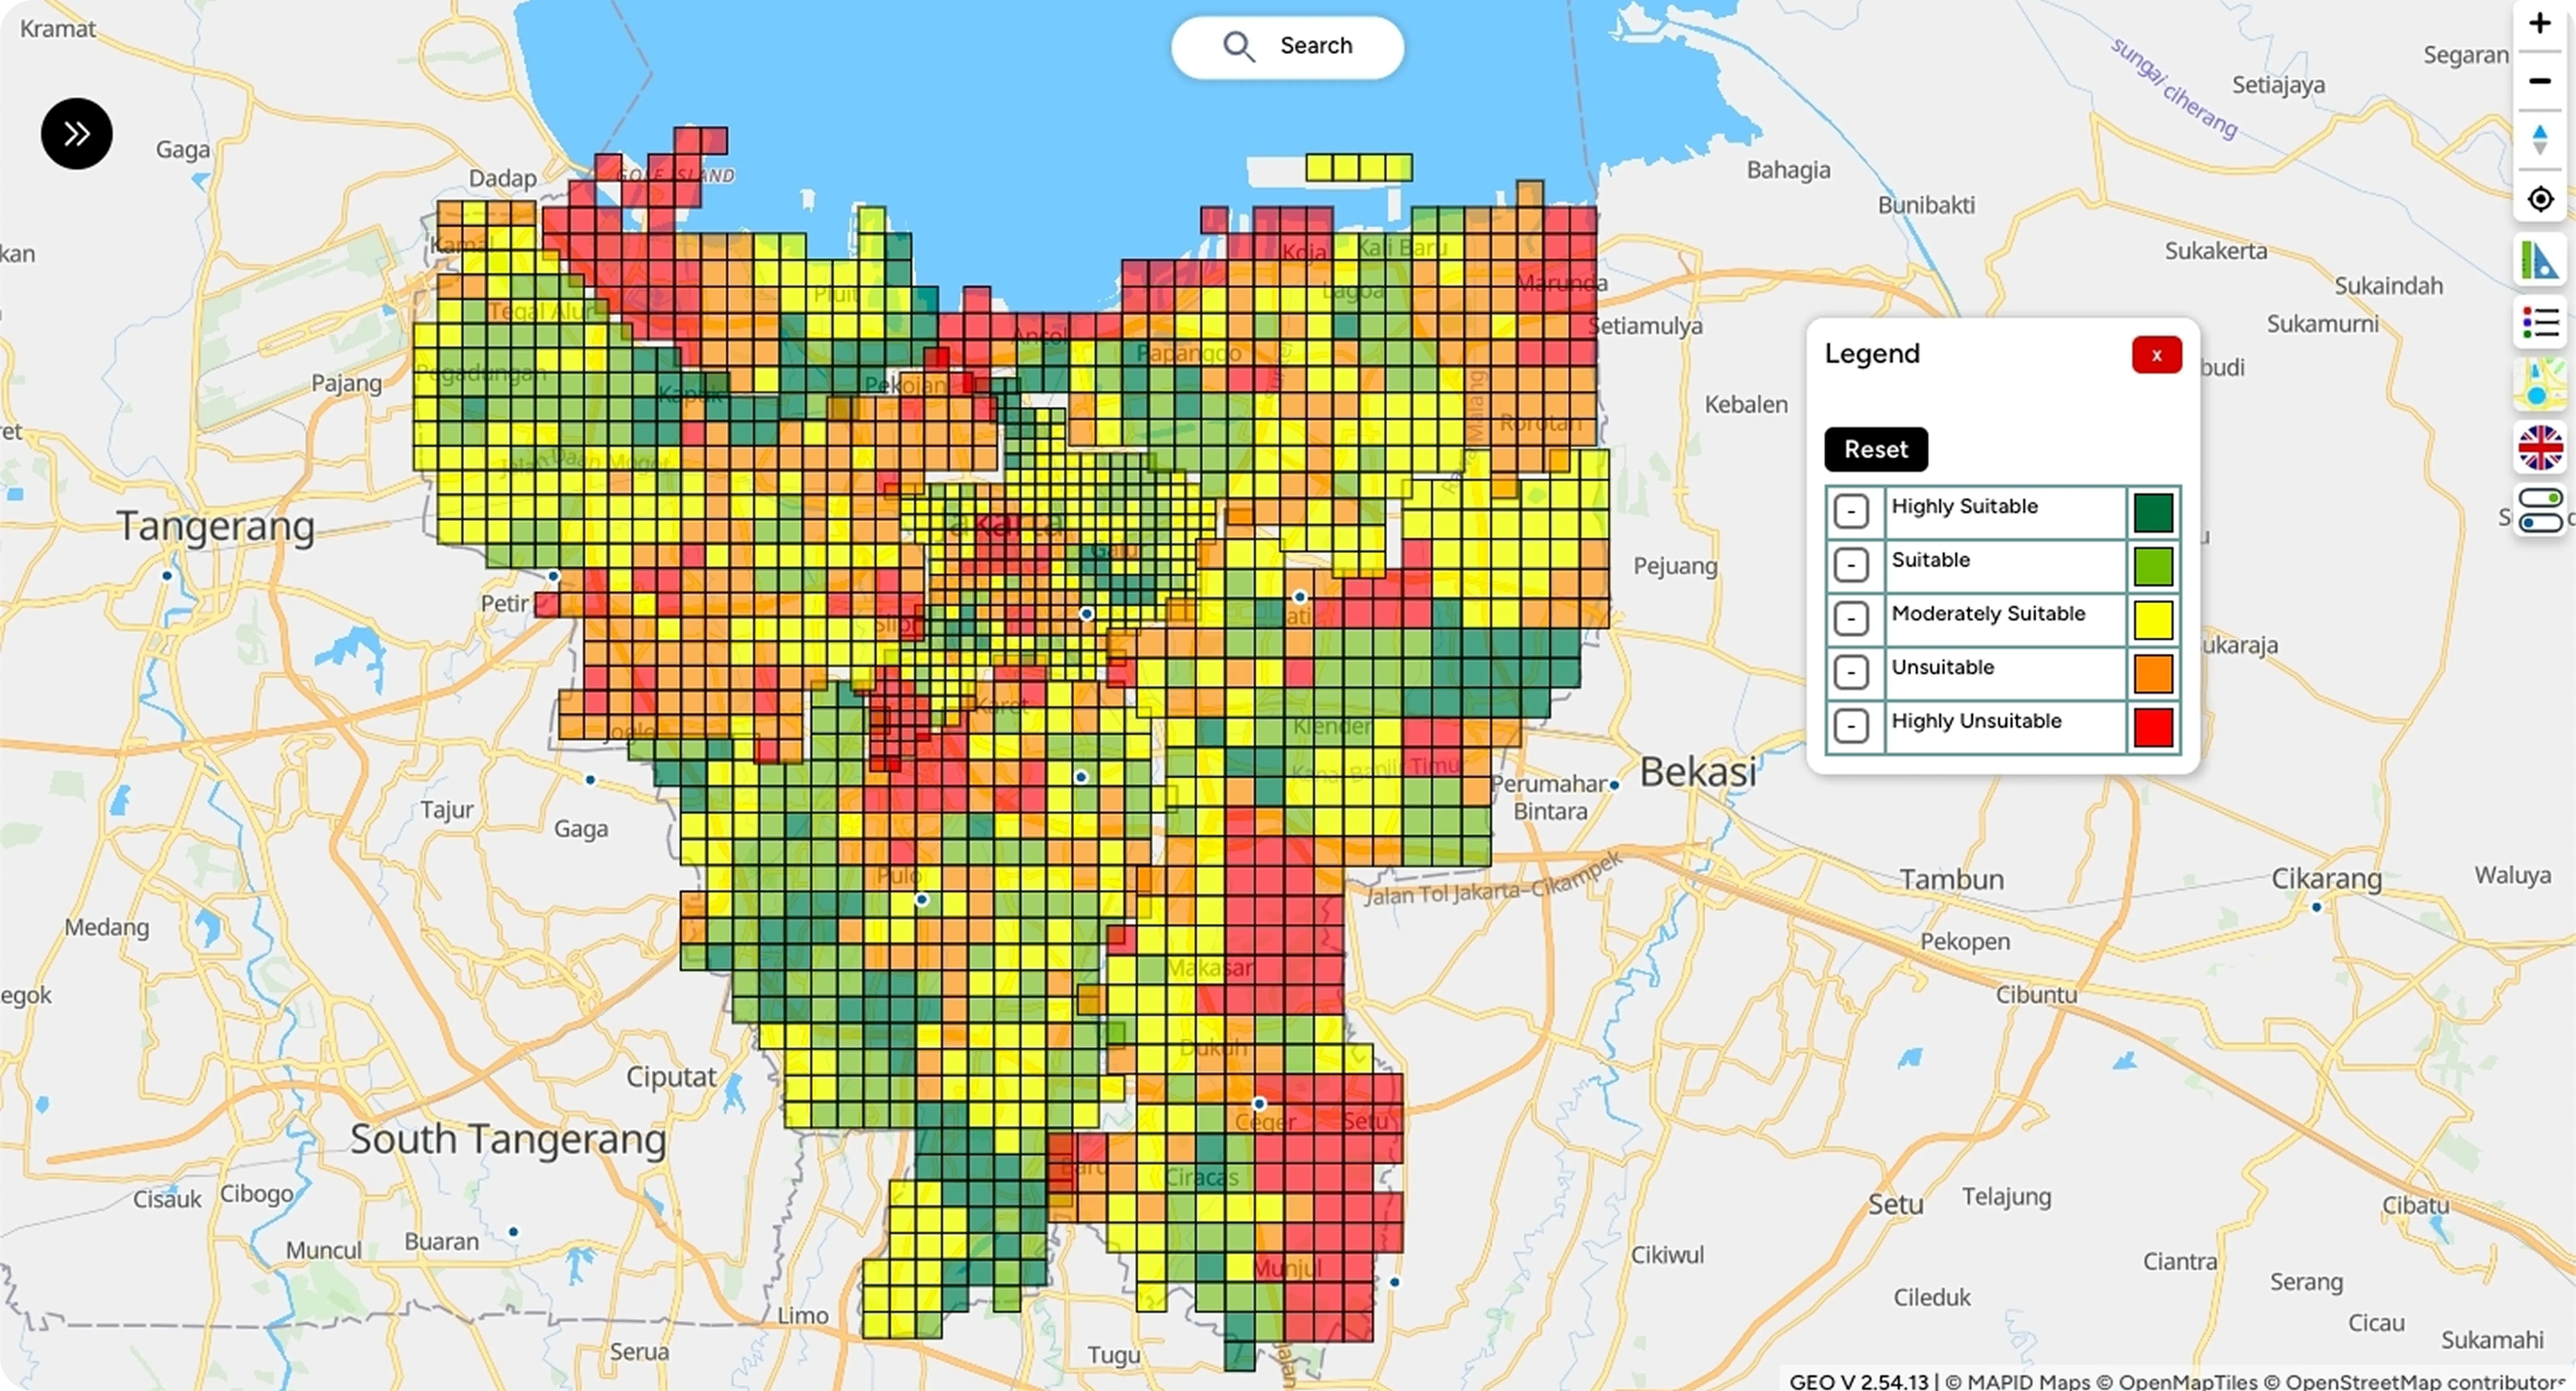Reset map bearing with the compass arrow
This screenshot has width=2576, height=1391.
coord(2539,139)
